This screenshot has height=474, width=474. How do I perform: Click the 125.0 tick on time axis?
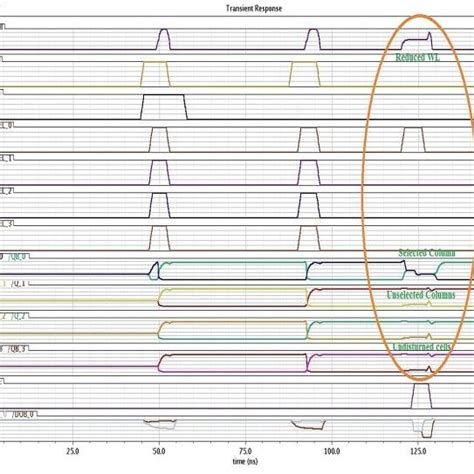click(x=418, y=451)
